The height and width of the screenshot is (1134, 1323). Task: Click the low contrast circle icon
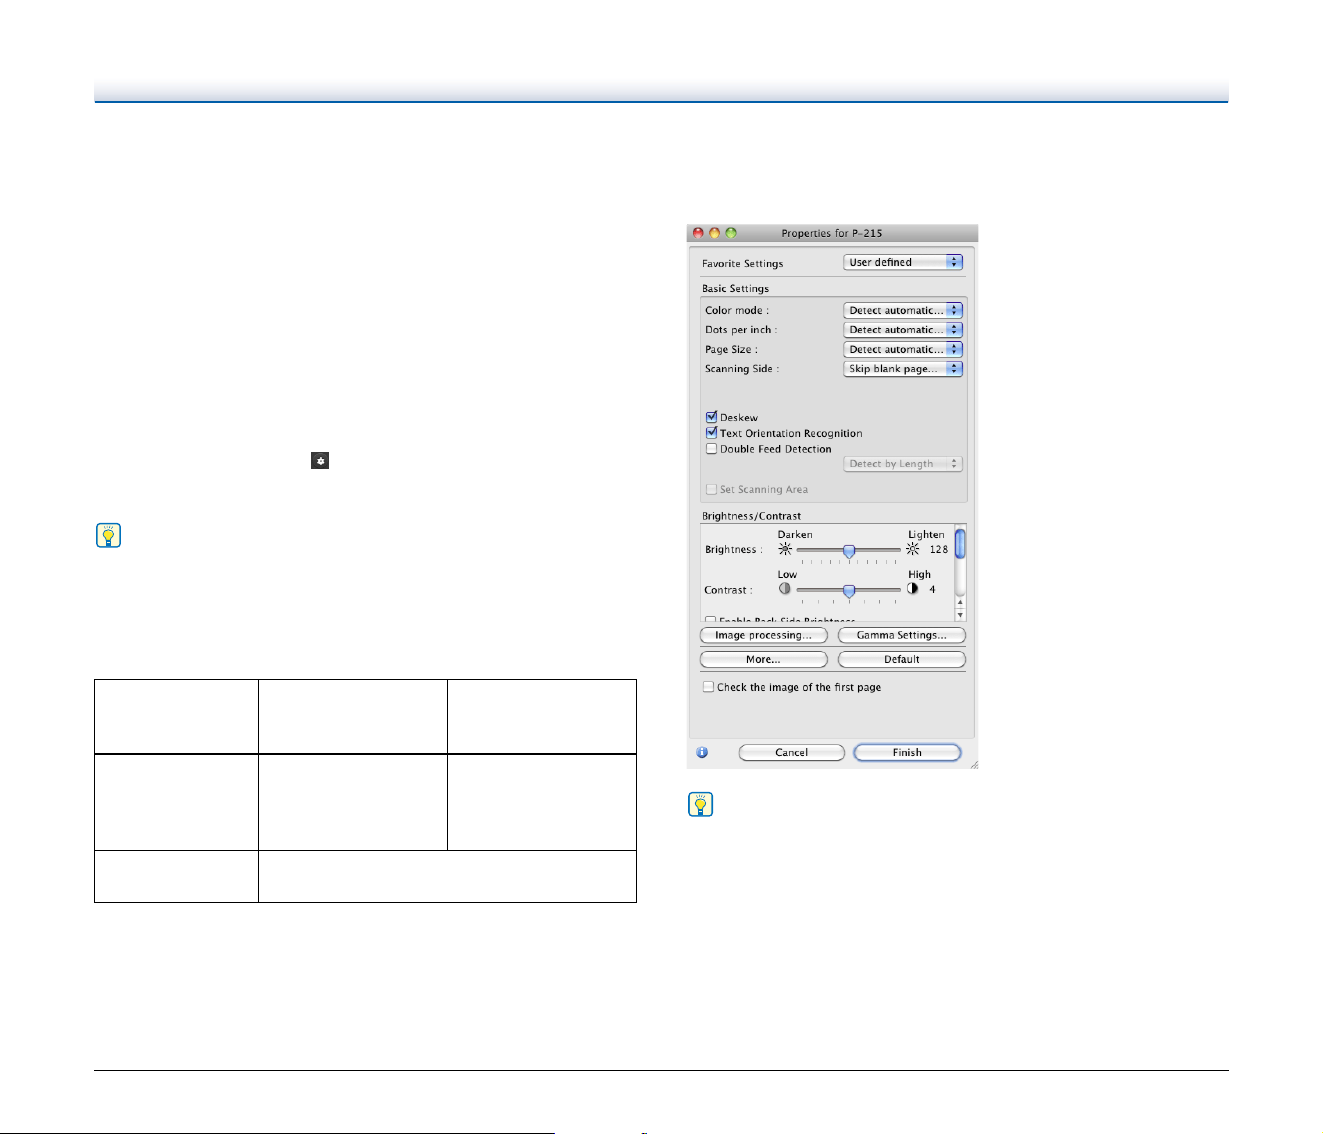785,589
